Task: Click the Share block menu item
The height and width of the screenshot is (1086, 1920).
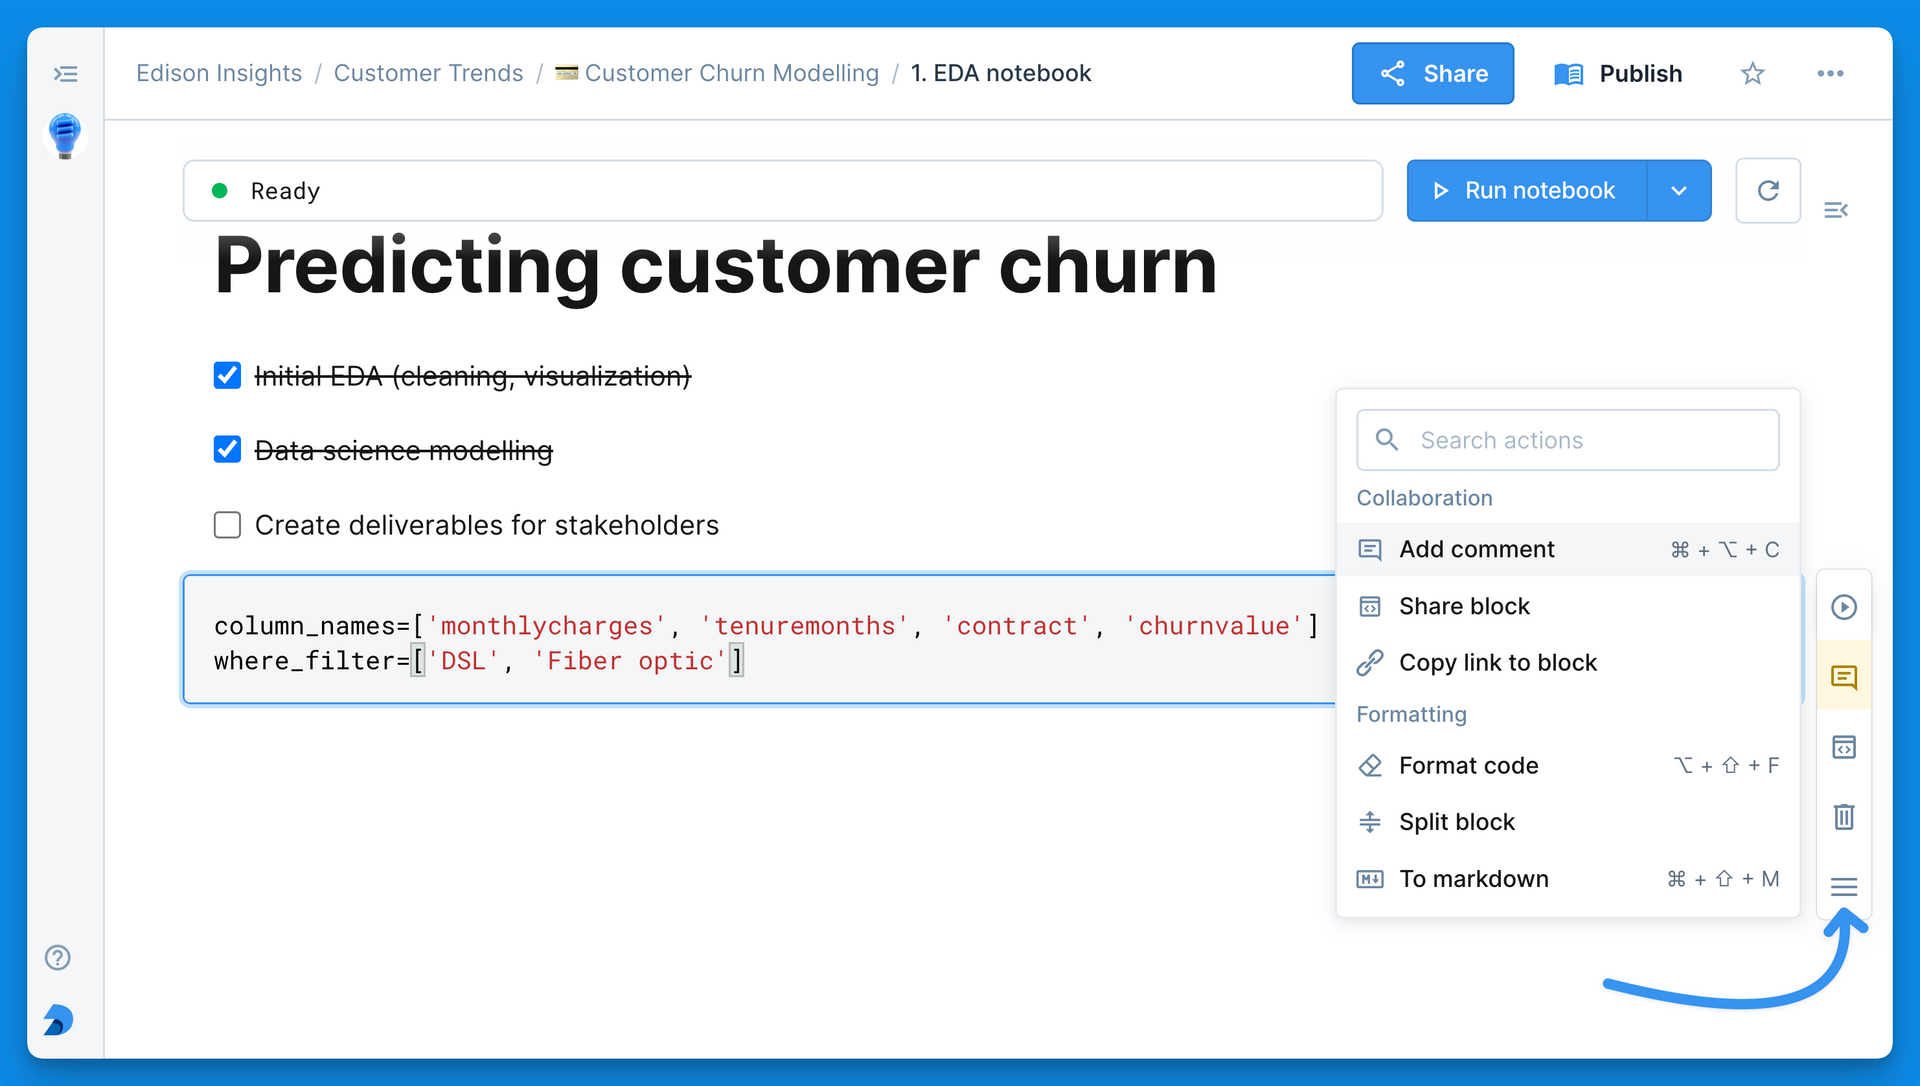Action: click(x=1464, y=606)
